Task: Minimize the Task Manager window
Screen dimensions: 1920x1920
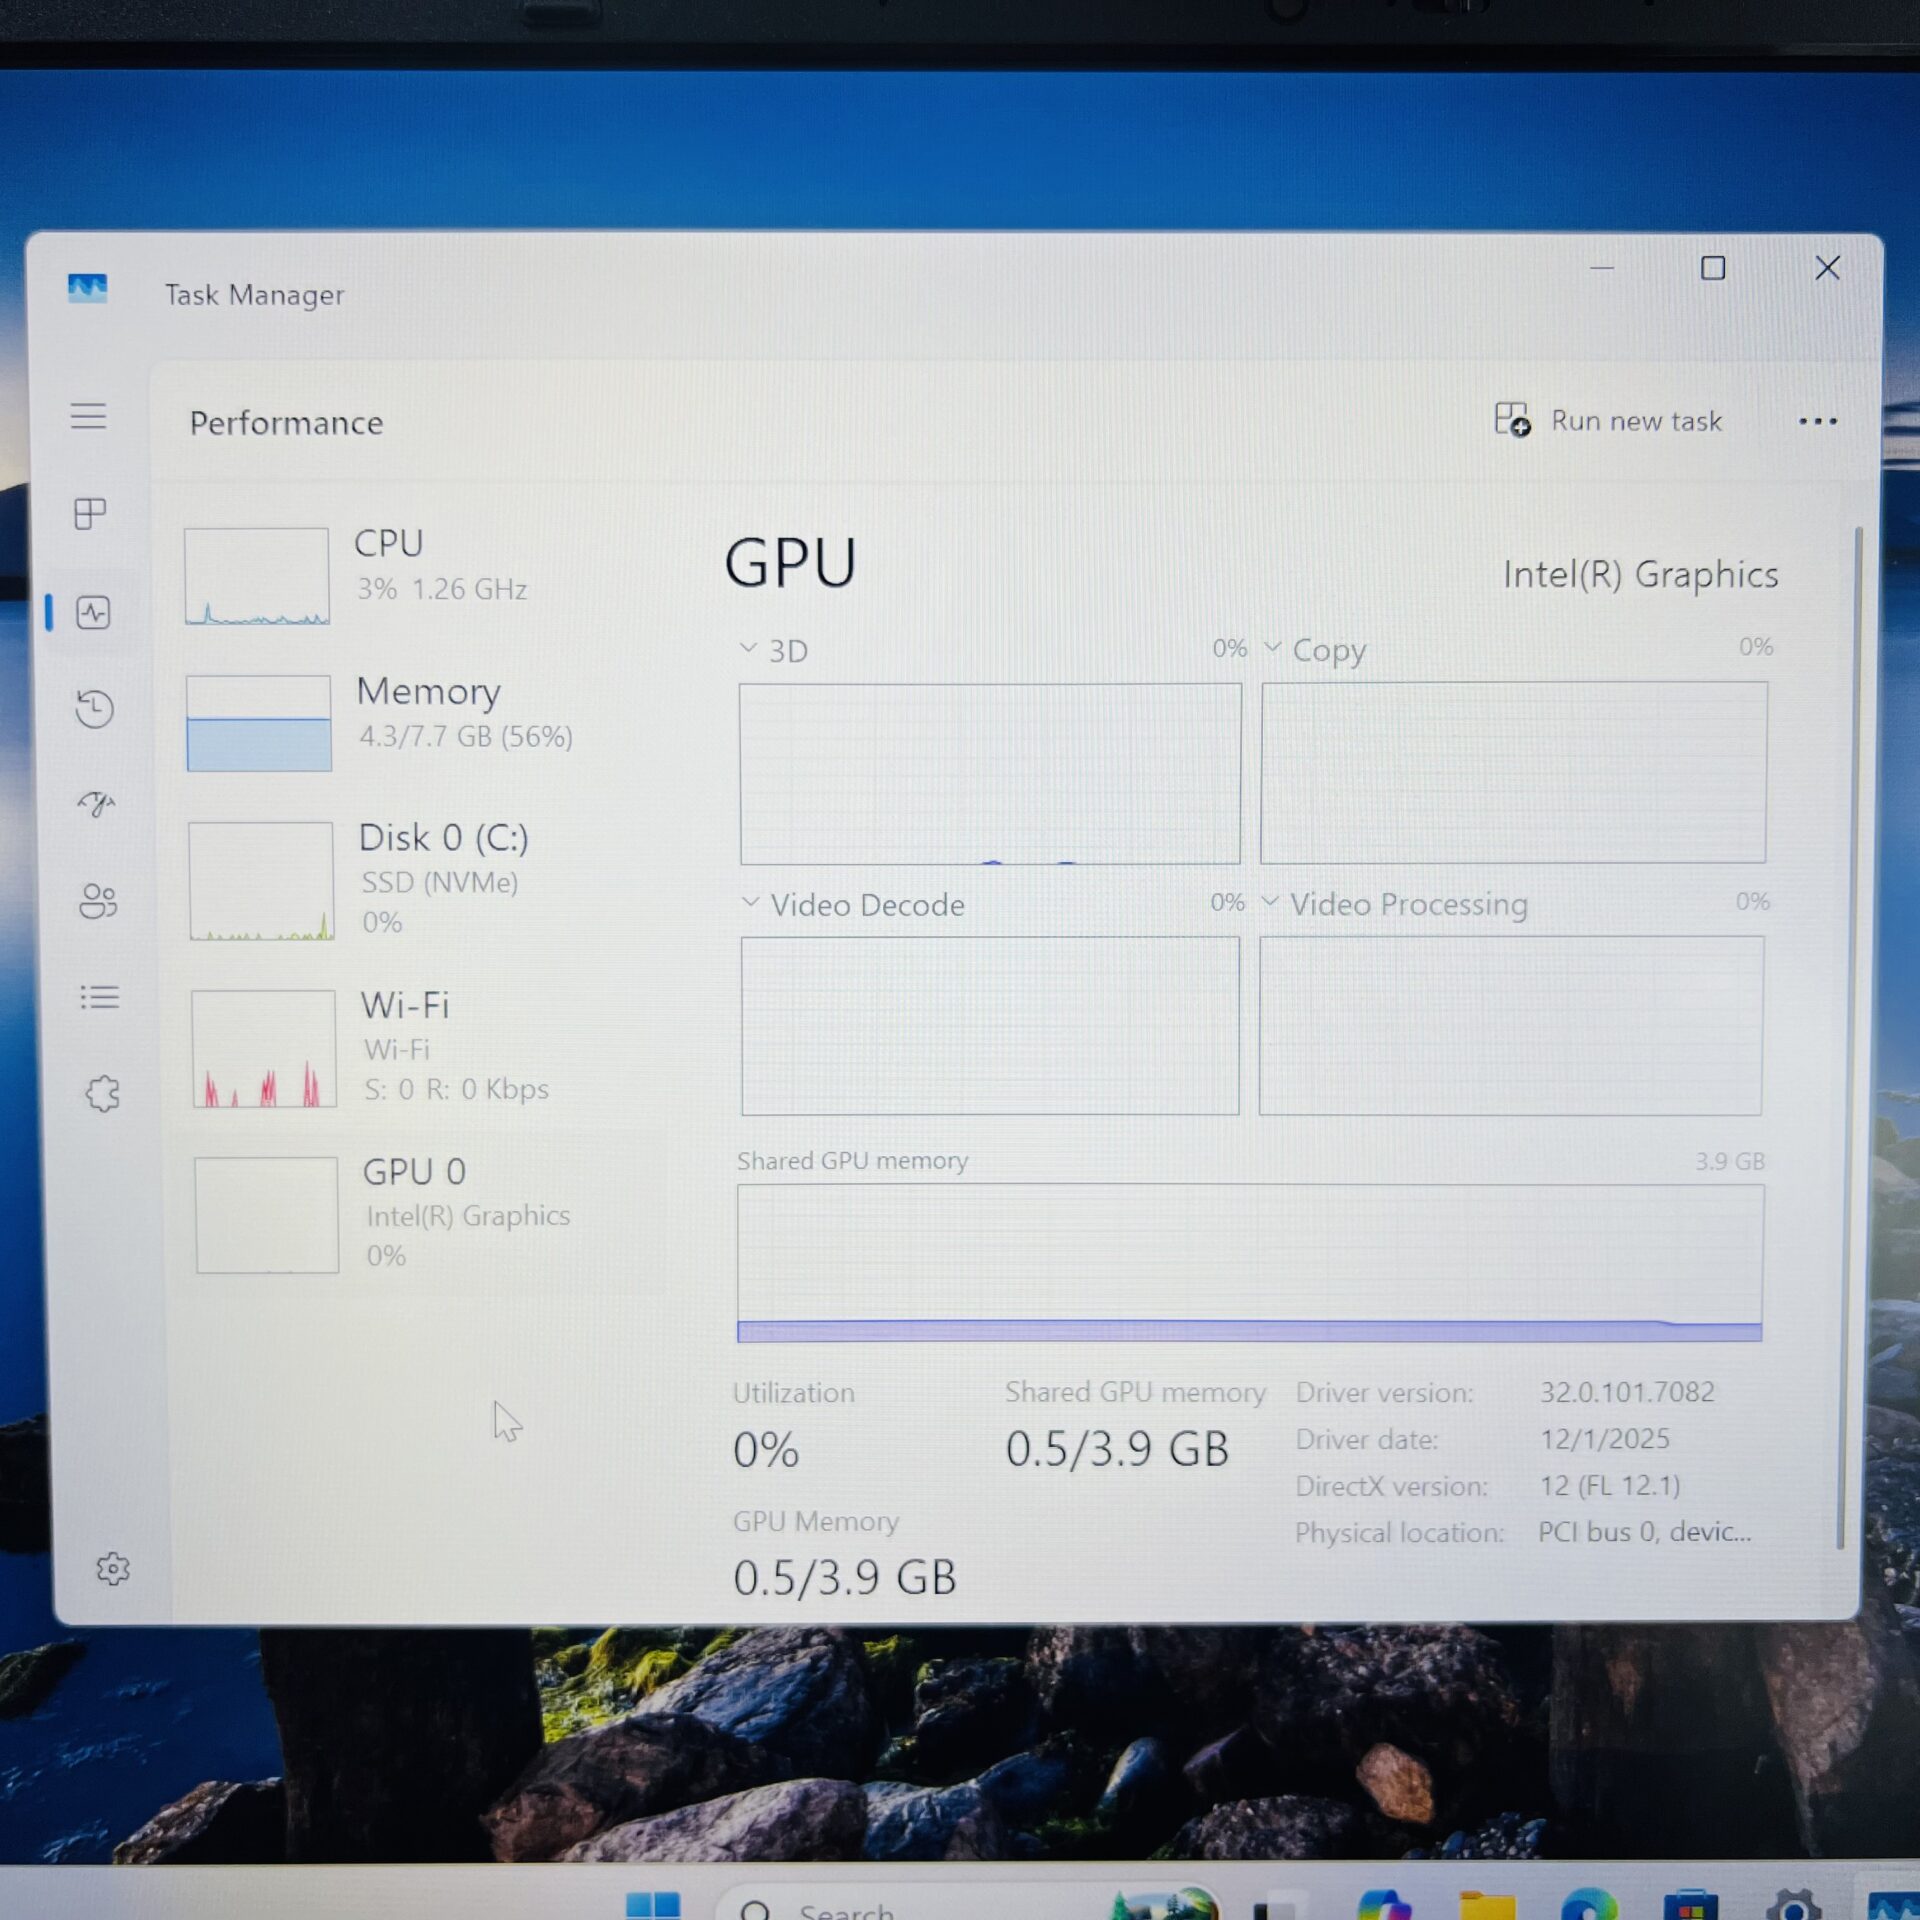Action: click(x=1601, y=268)
